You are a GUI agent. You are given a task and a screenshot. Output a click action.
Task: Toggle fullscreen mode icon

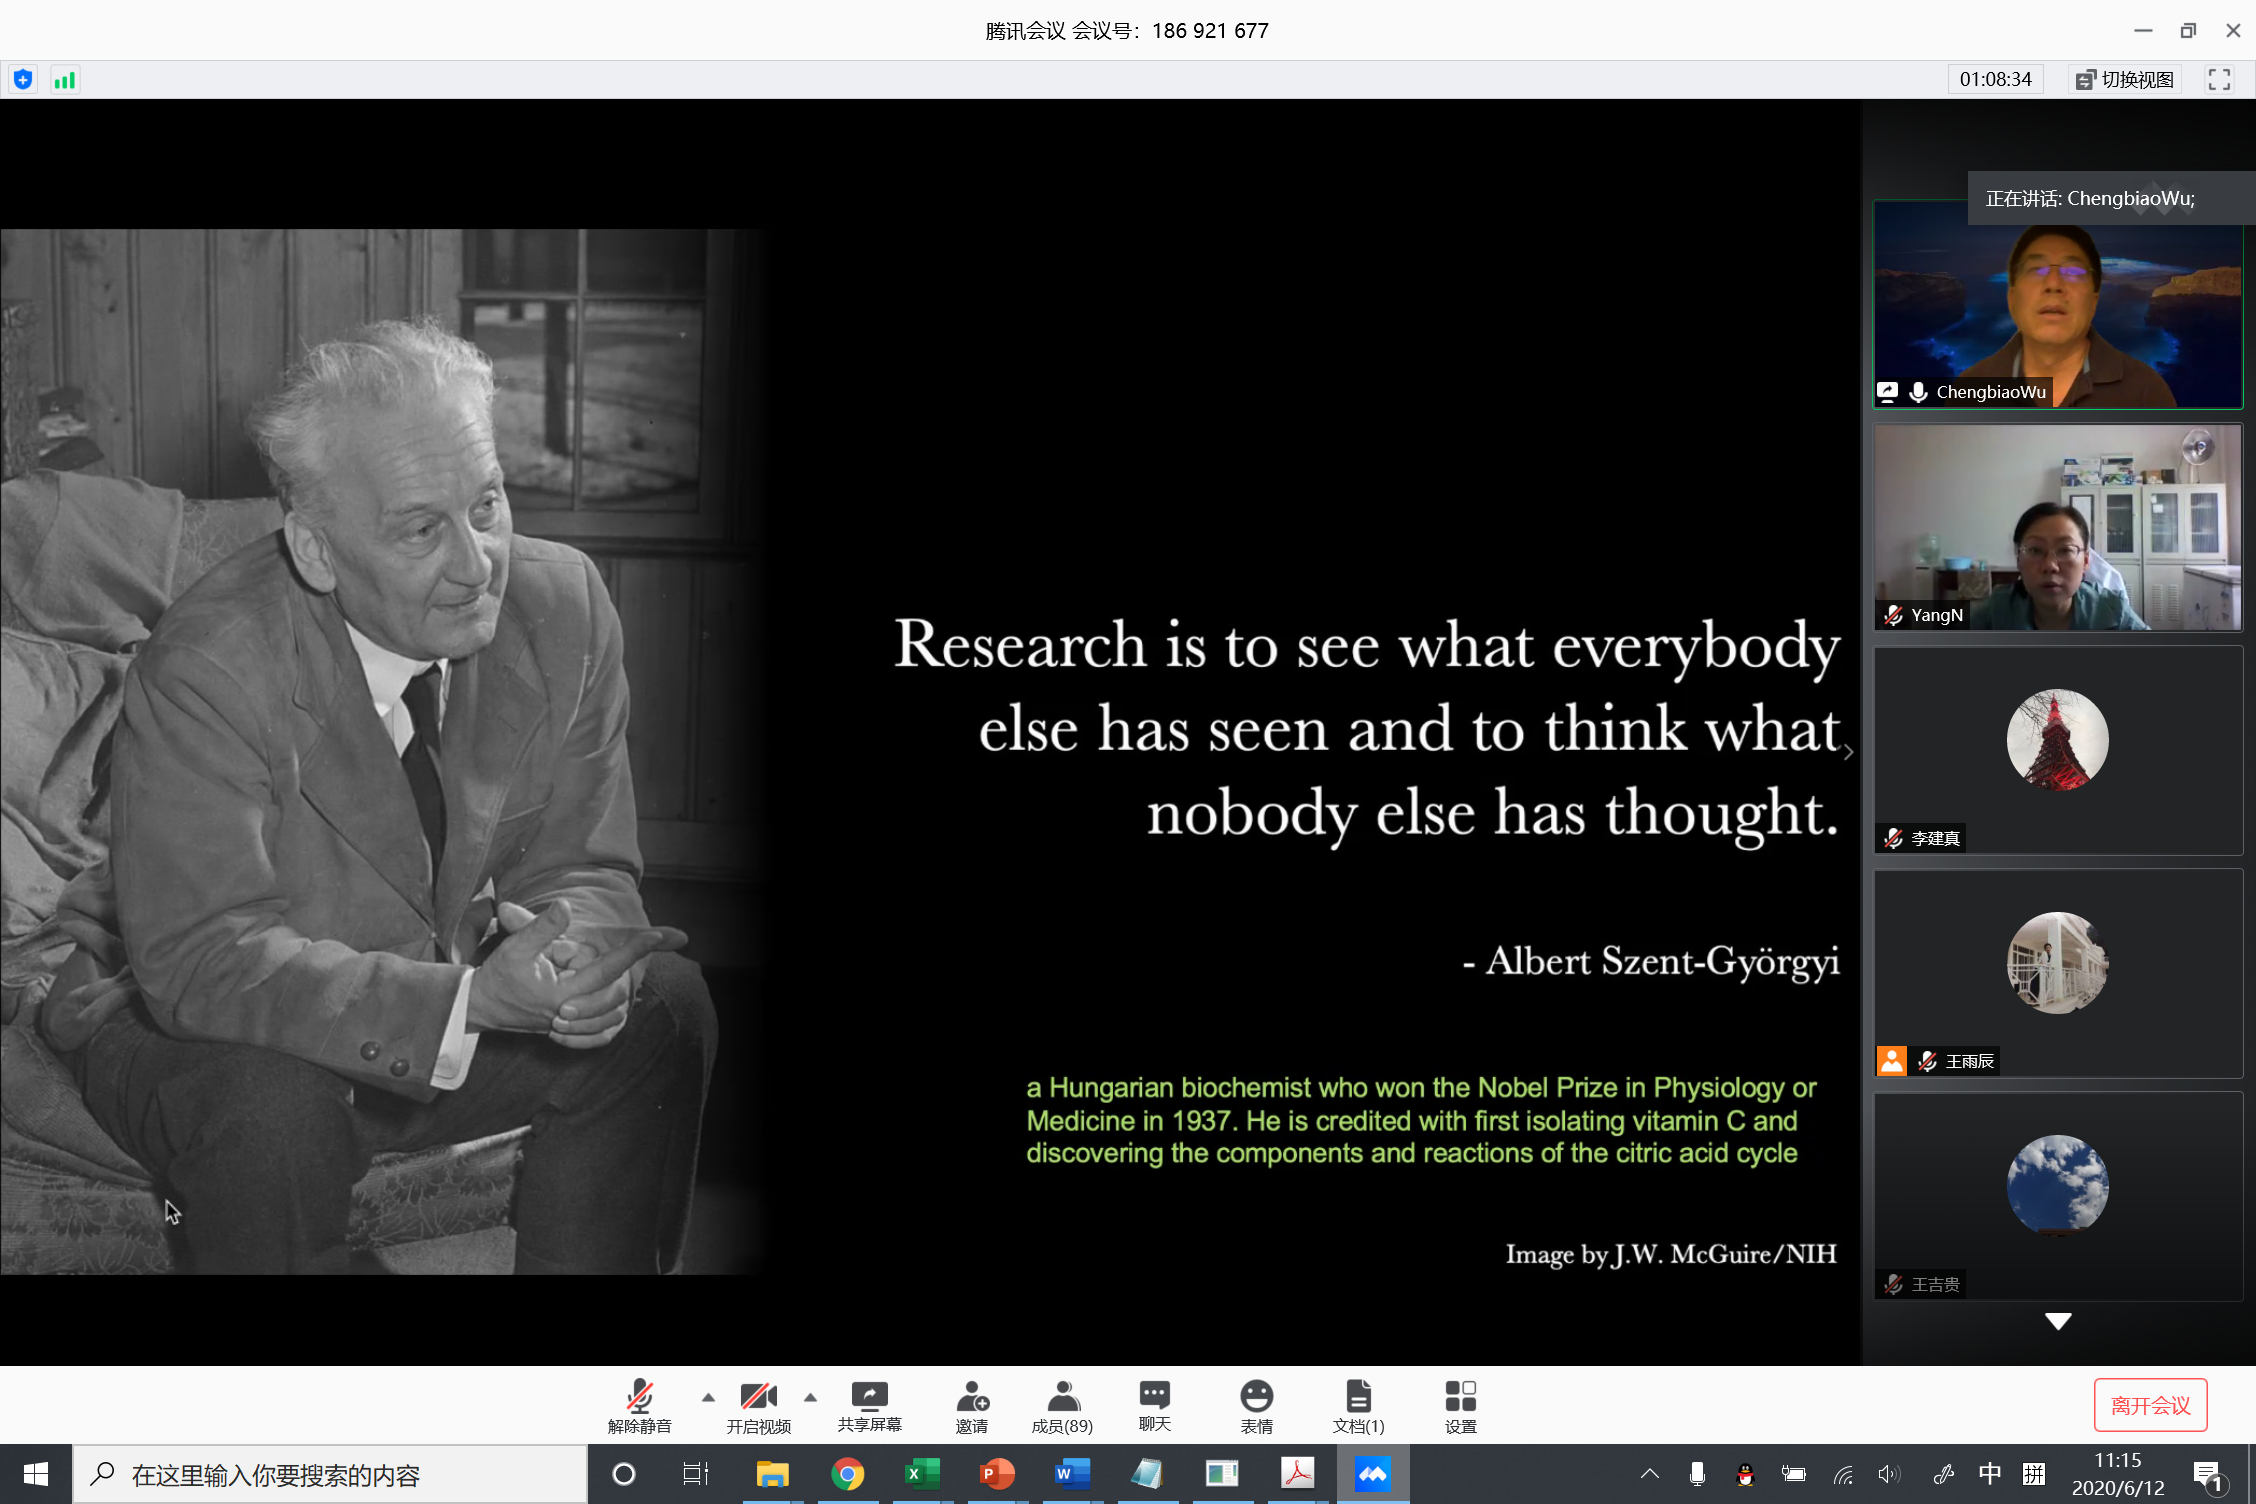point(2219,80)
